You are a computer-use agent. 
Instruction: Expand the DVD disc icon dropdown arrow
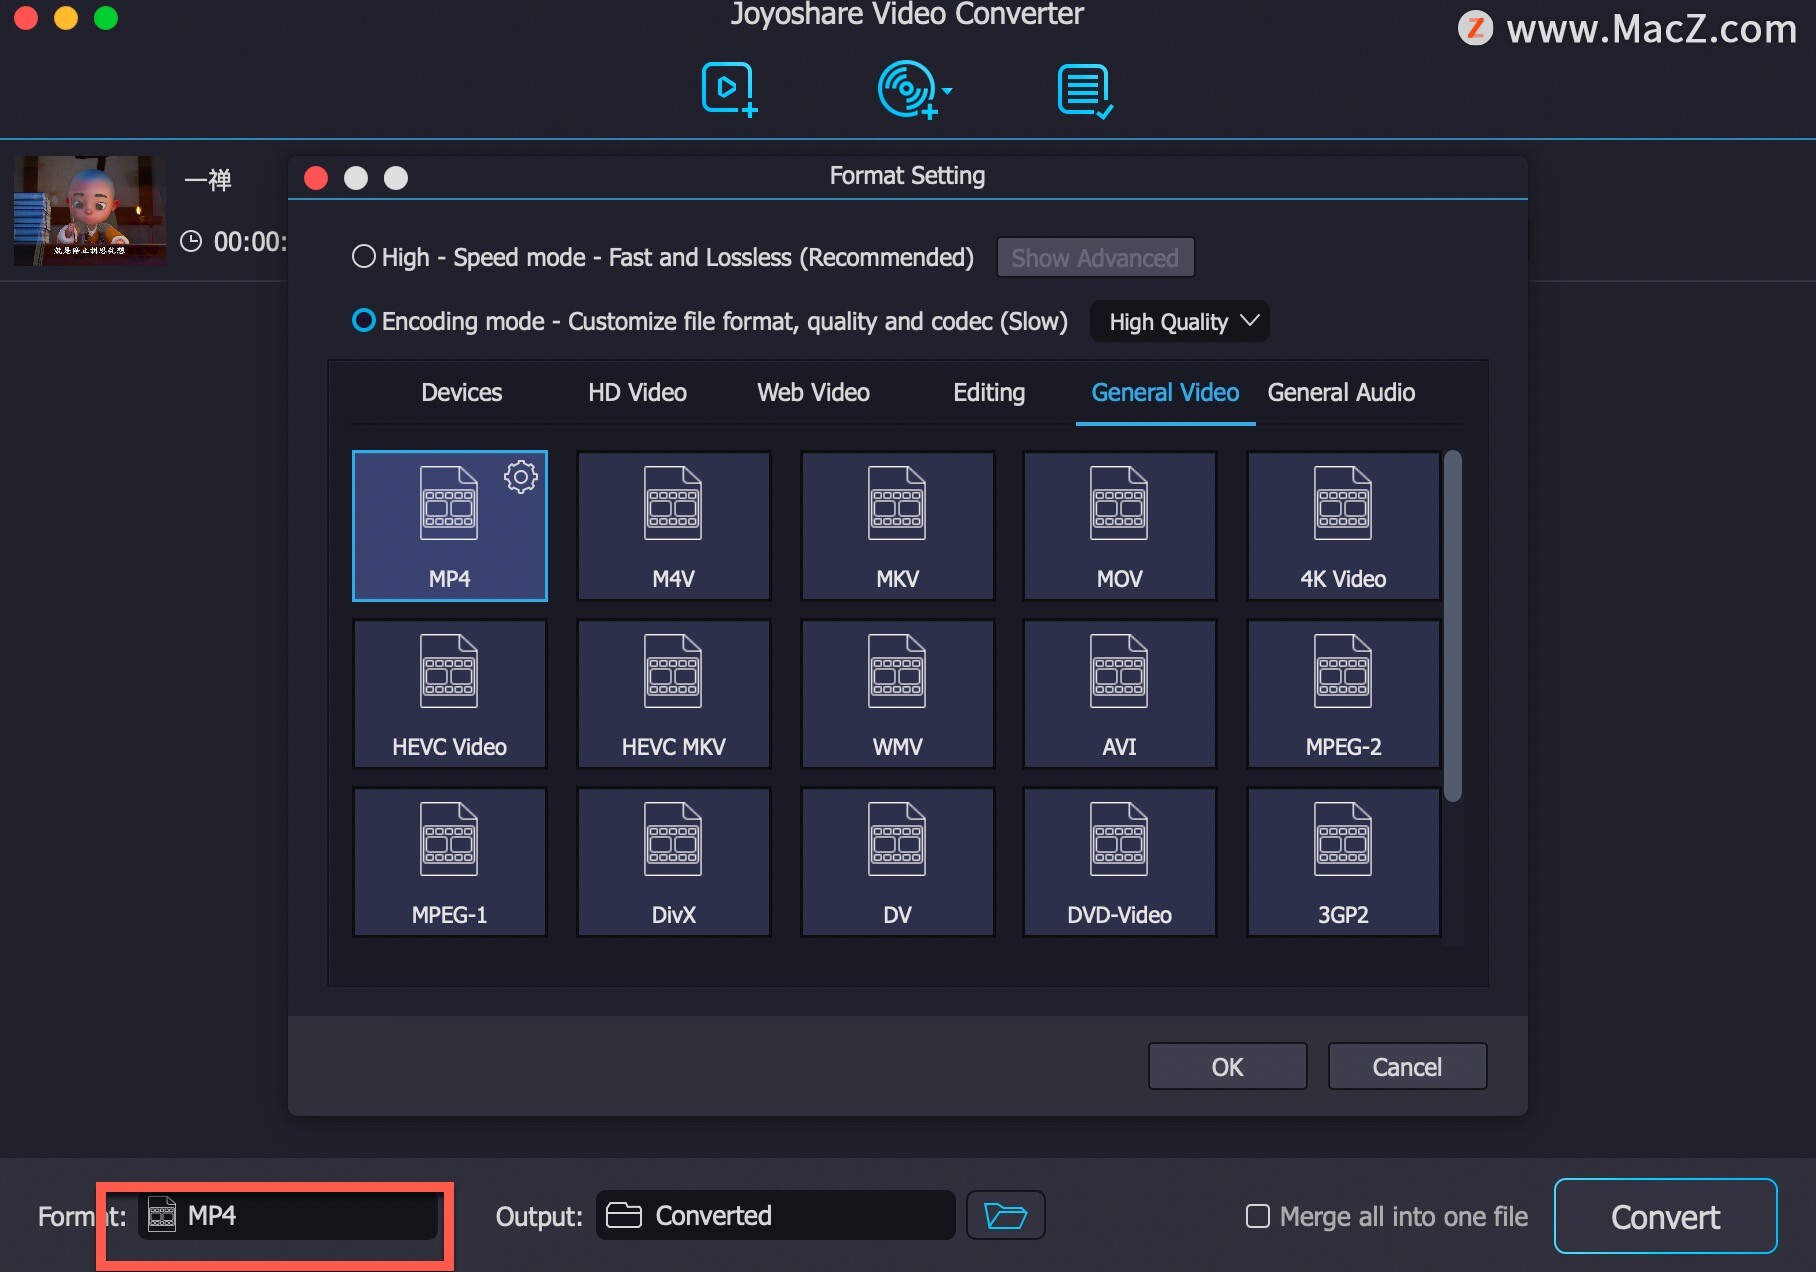(947, 90)
